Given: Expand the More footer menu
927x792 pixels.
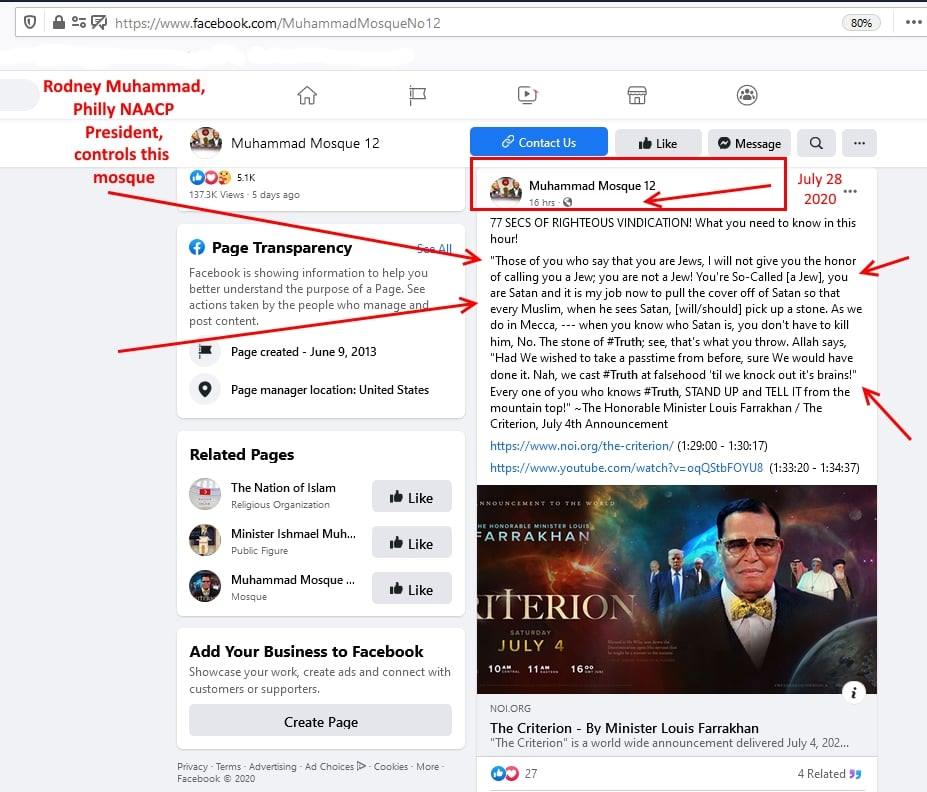Looking at the screenshot, I should click(427, 767).
